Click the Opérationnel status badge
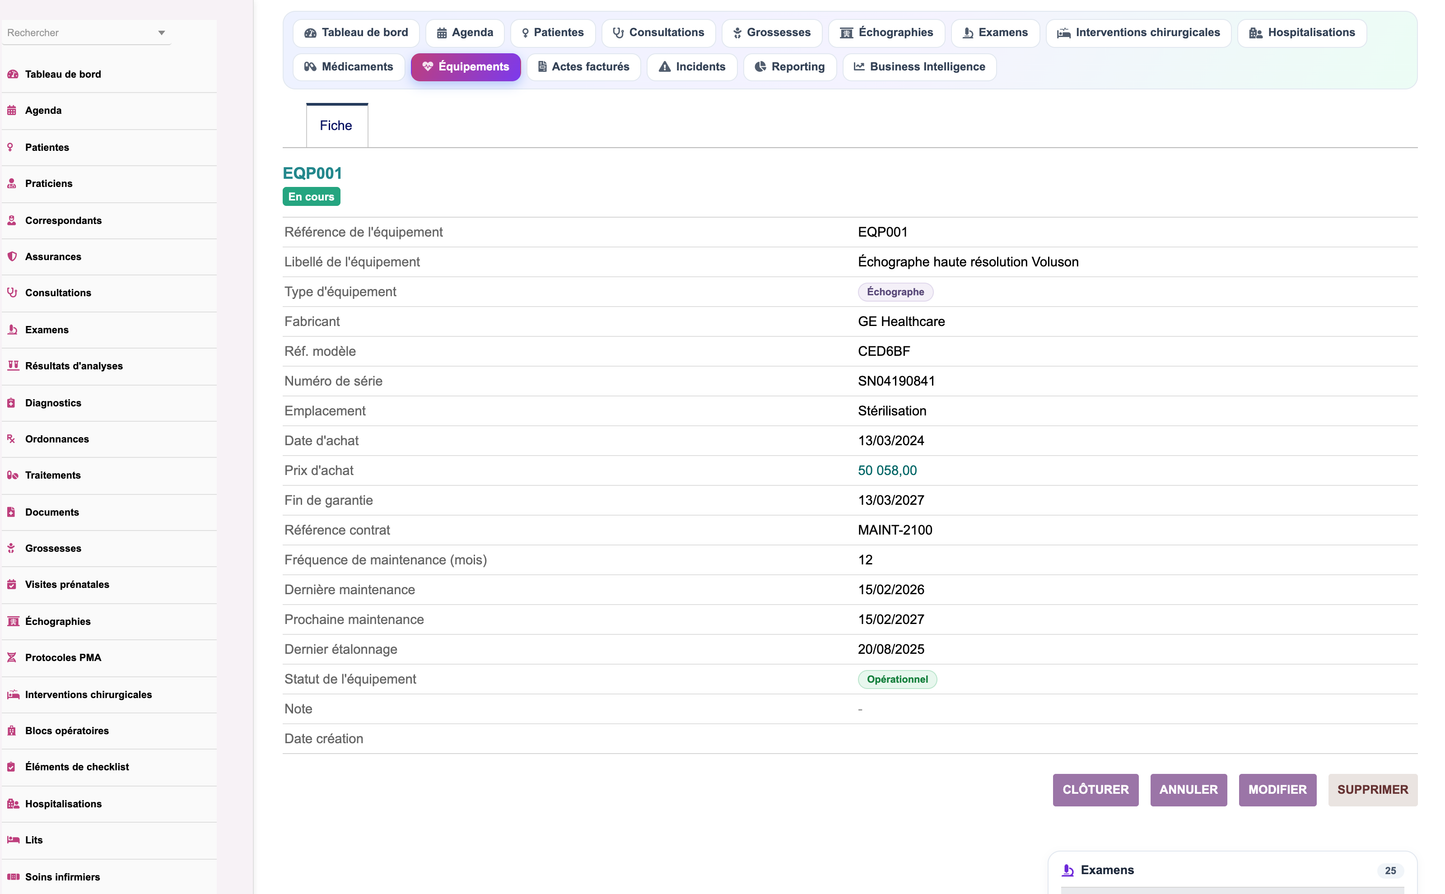Screen dimensions: 1445x894 898,679
